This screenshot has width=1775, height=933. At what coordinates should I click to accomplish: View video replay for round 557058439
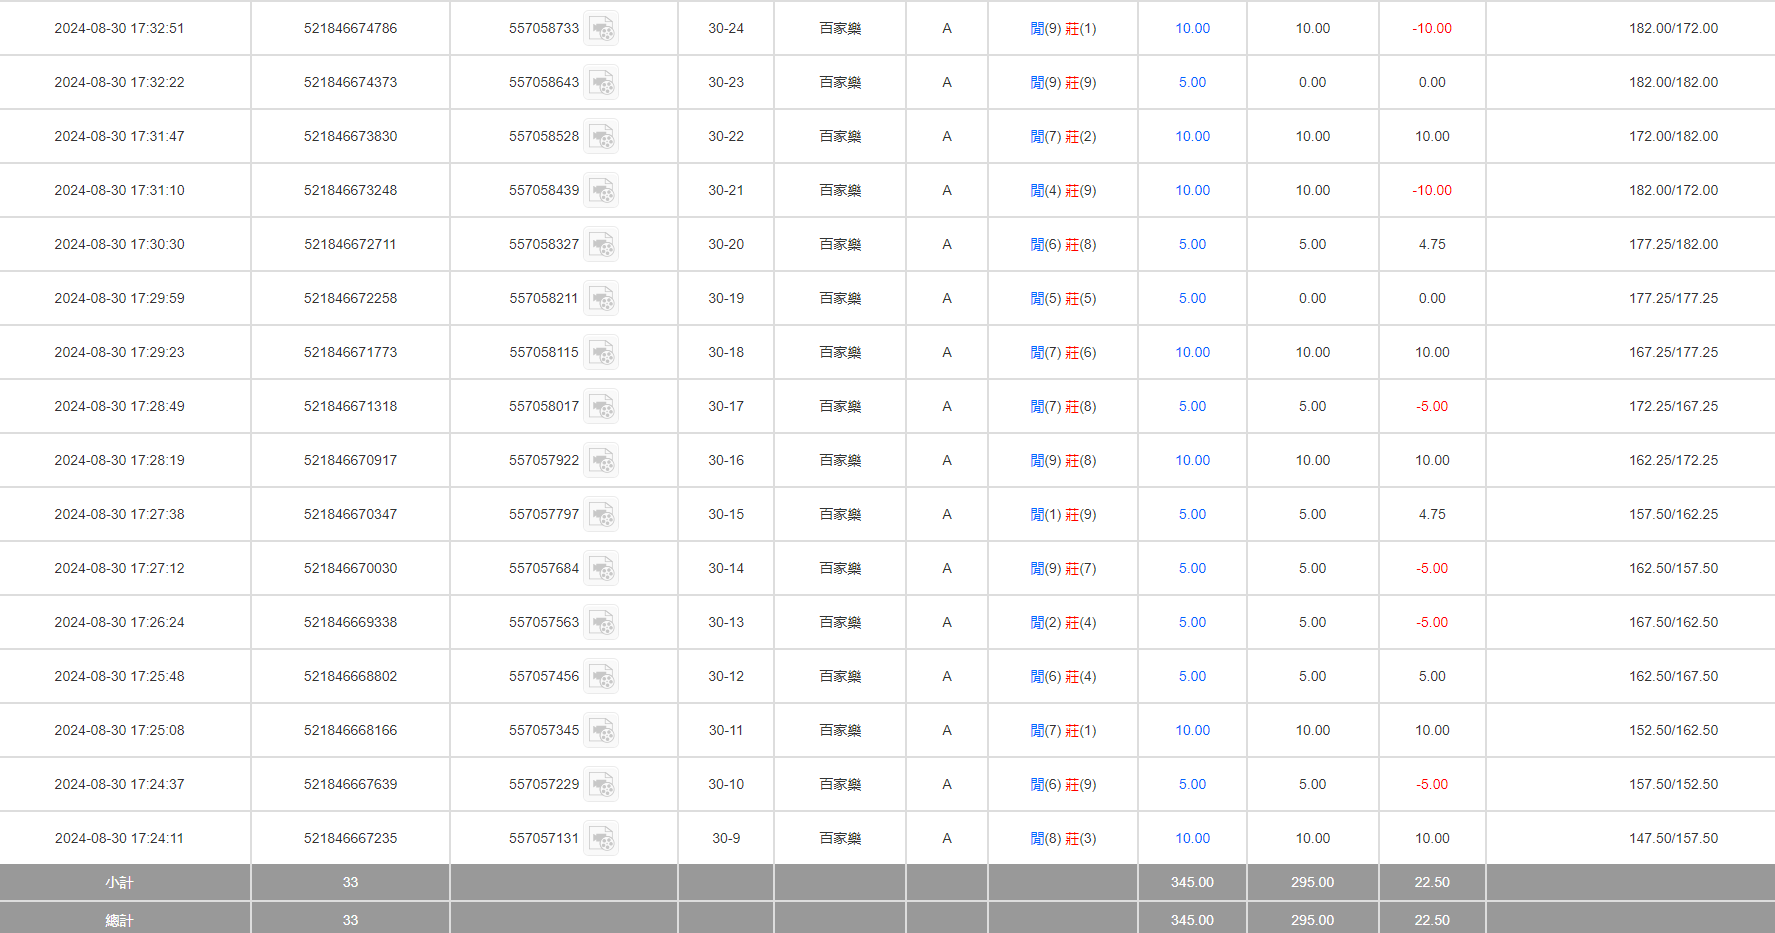pos(601,191)
